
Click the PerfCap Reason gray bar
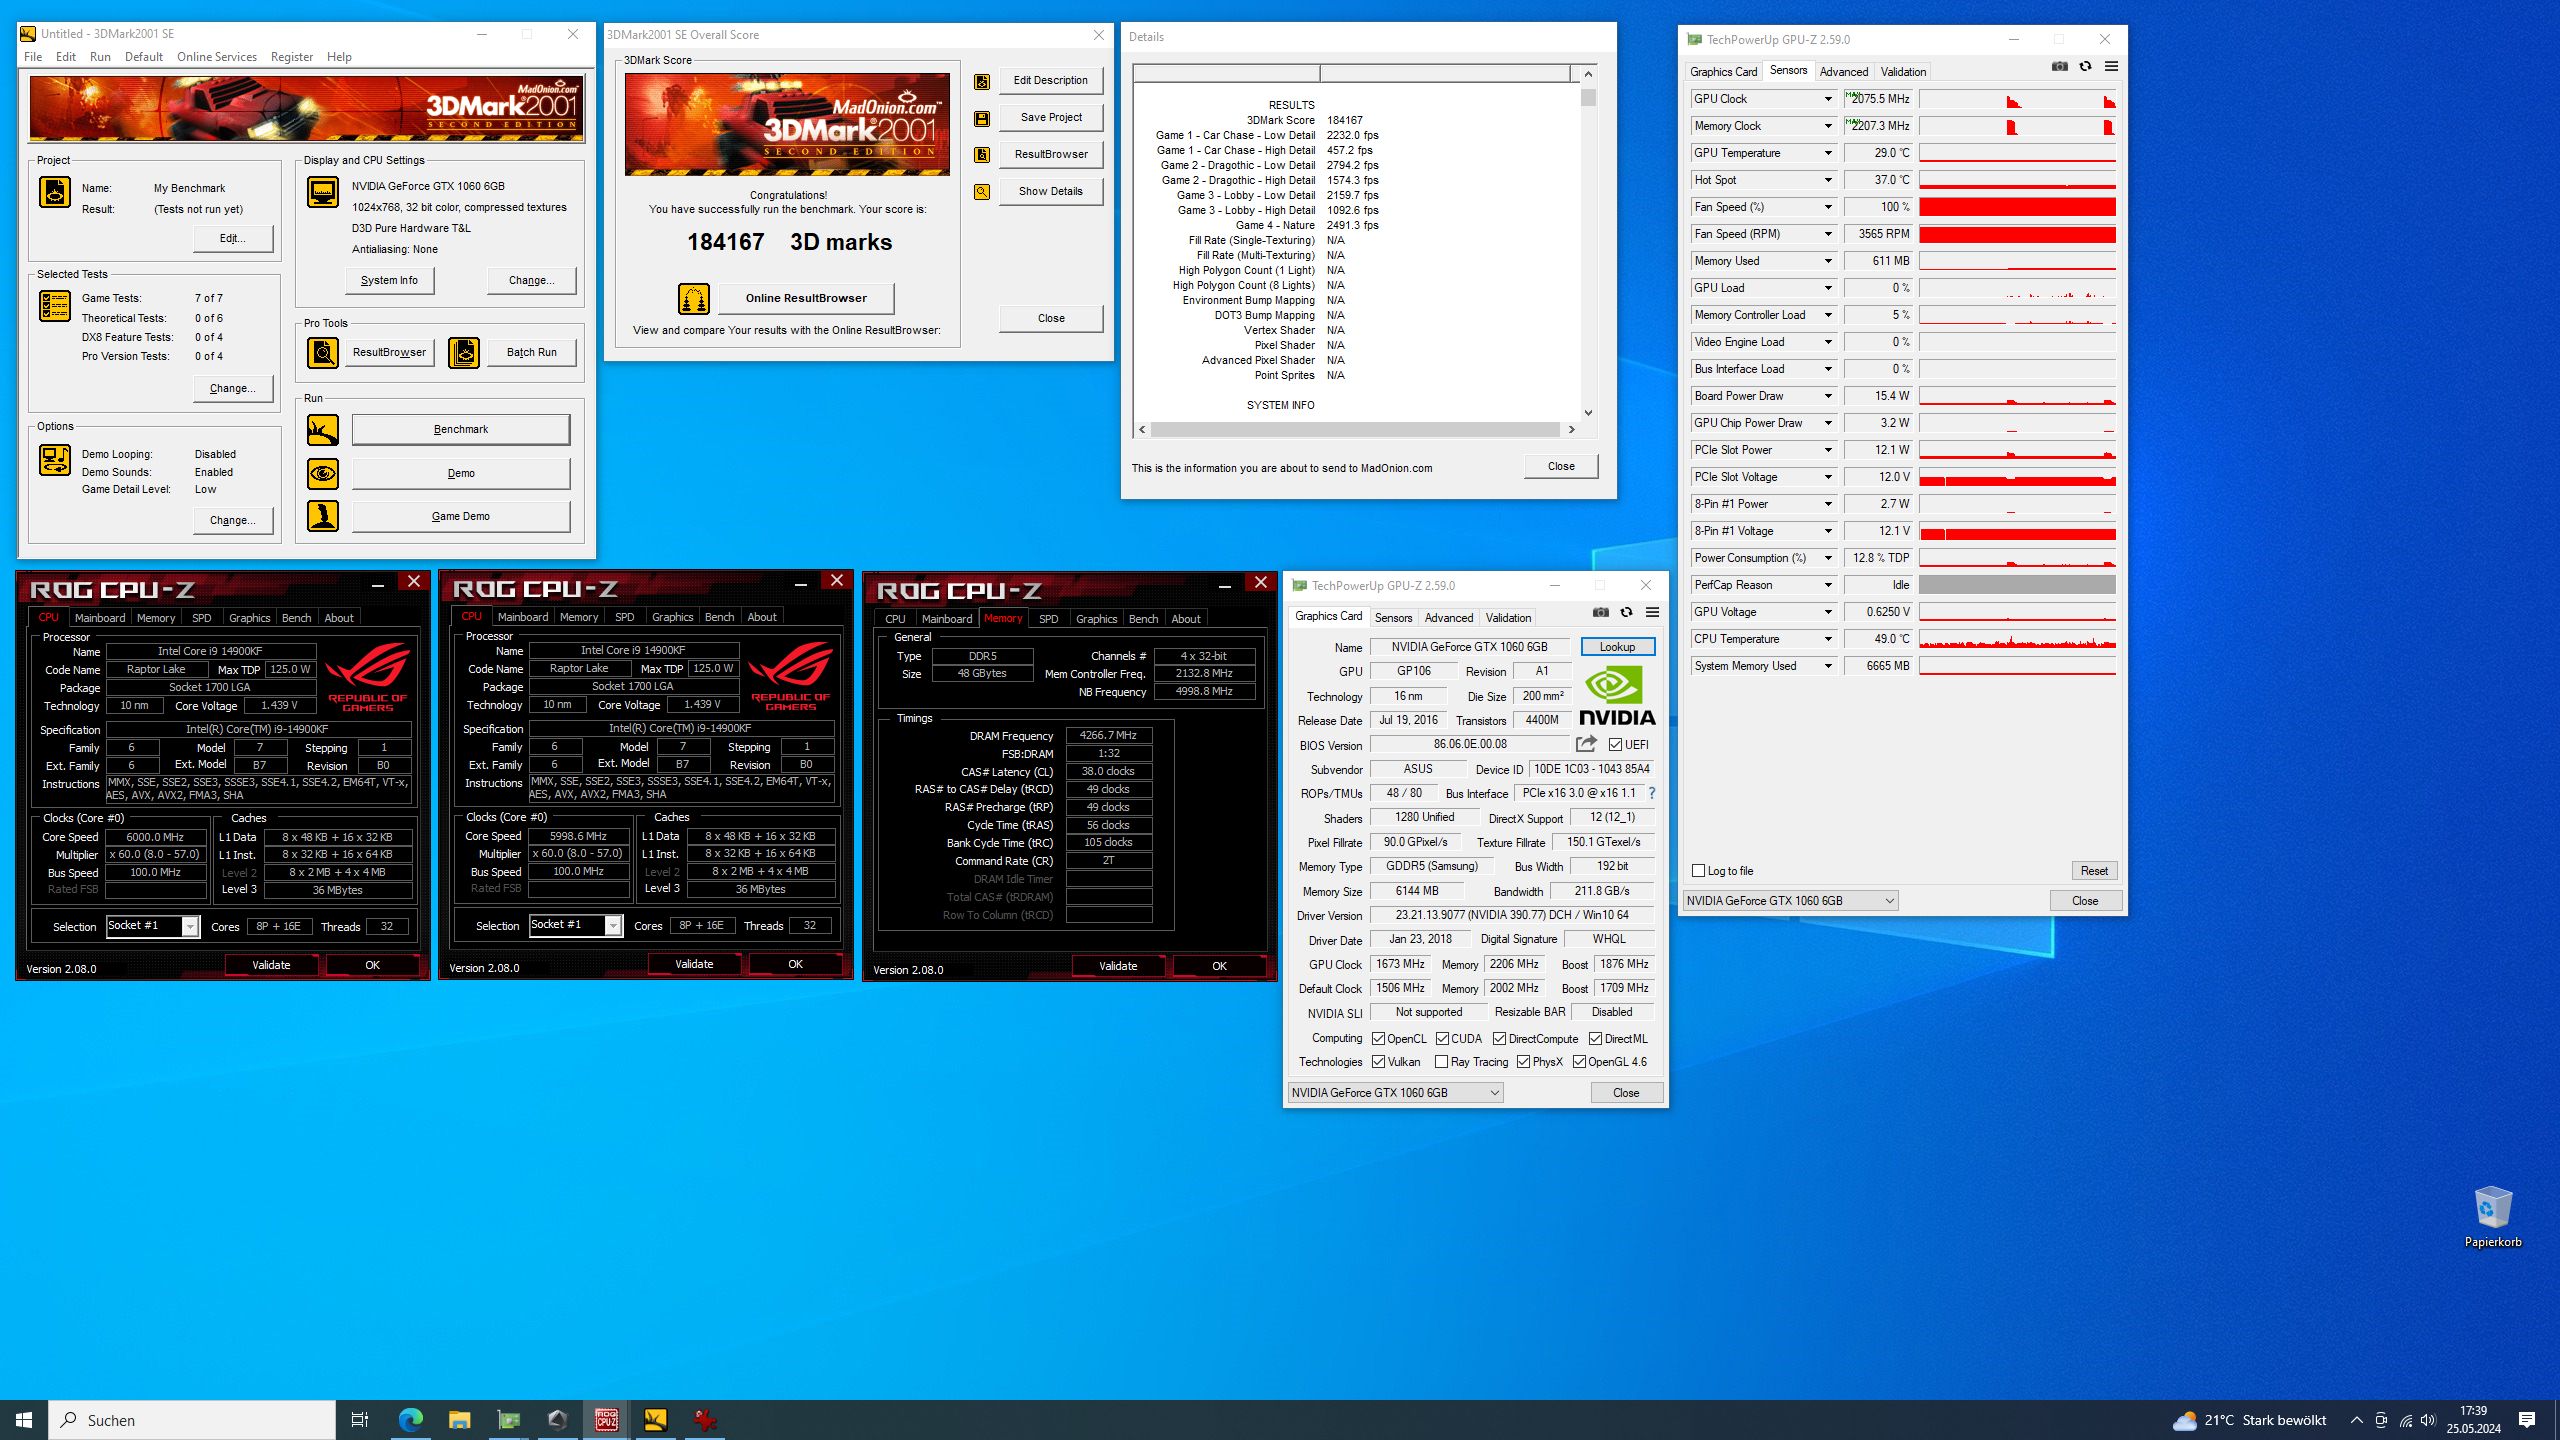[x=2017, y=585]
